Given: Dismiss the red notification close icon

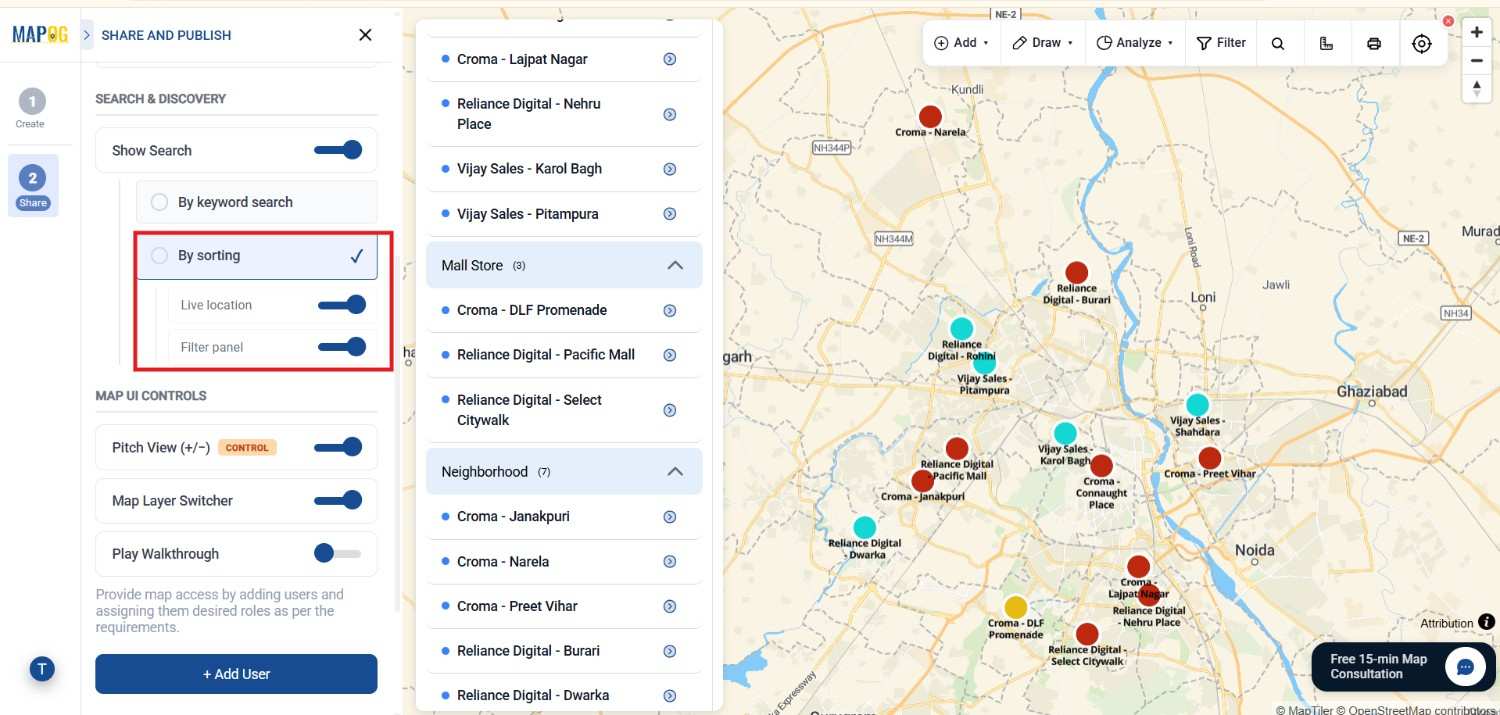Looking at the screenshot, I should pyautogui.click(x=1448, y=21).
